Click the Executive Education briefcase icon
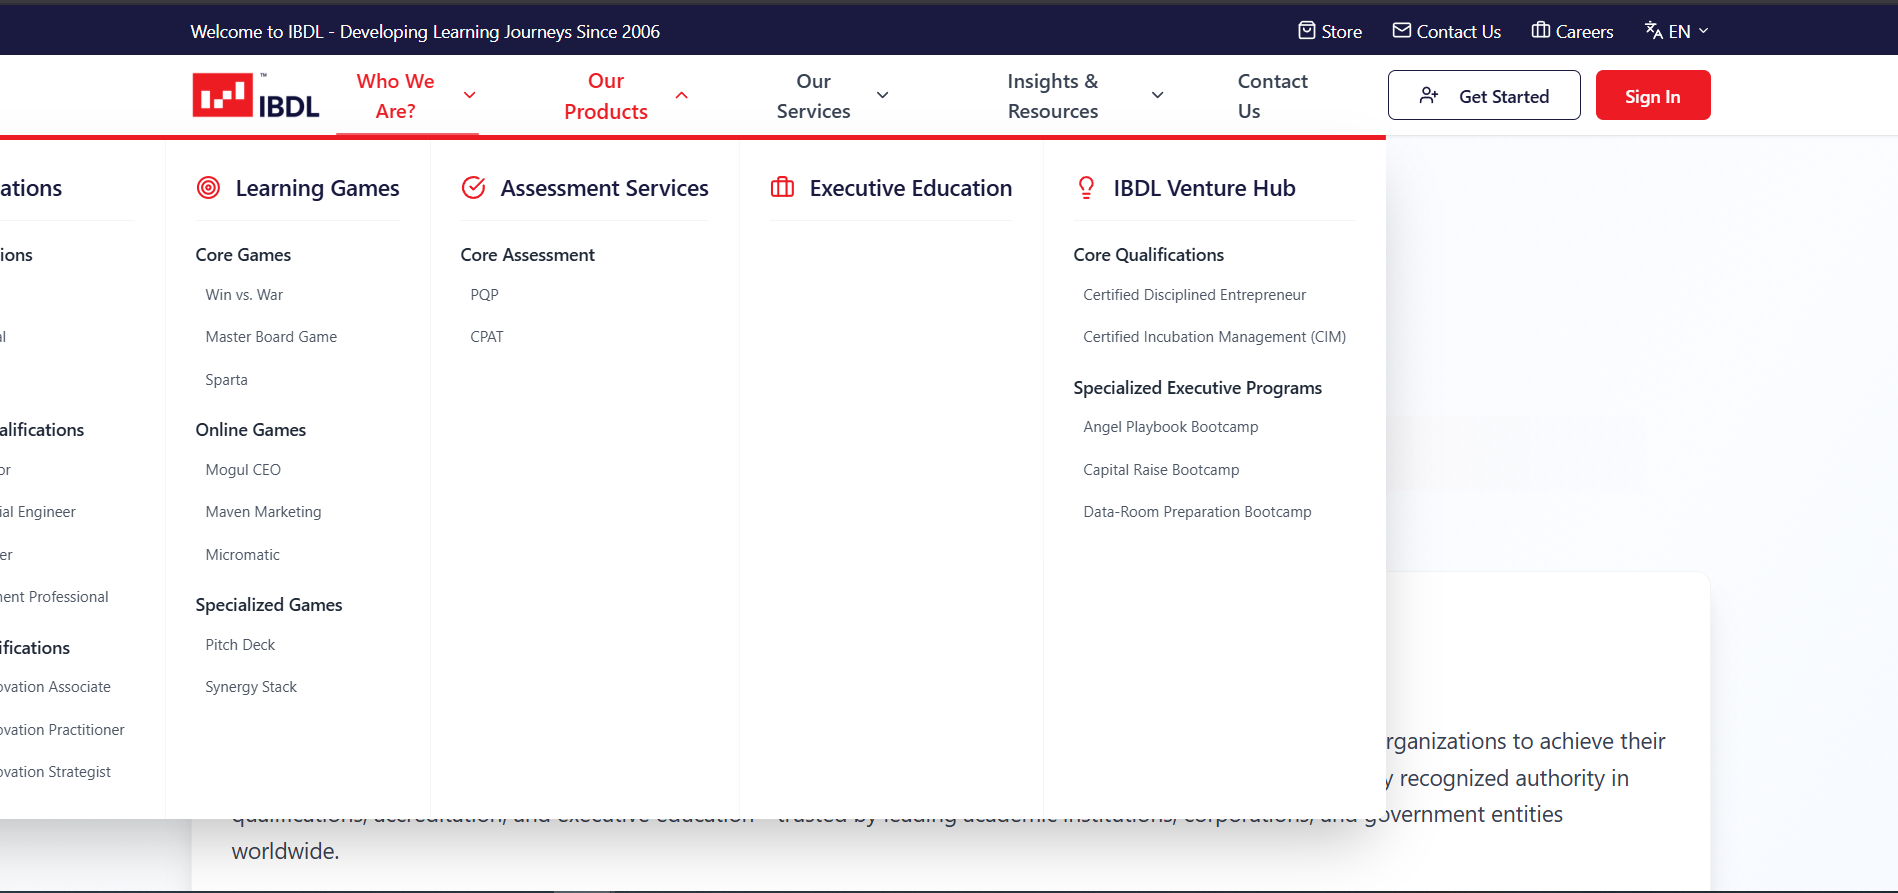 (x=782, y=188)
